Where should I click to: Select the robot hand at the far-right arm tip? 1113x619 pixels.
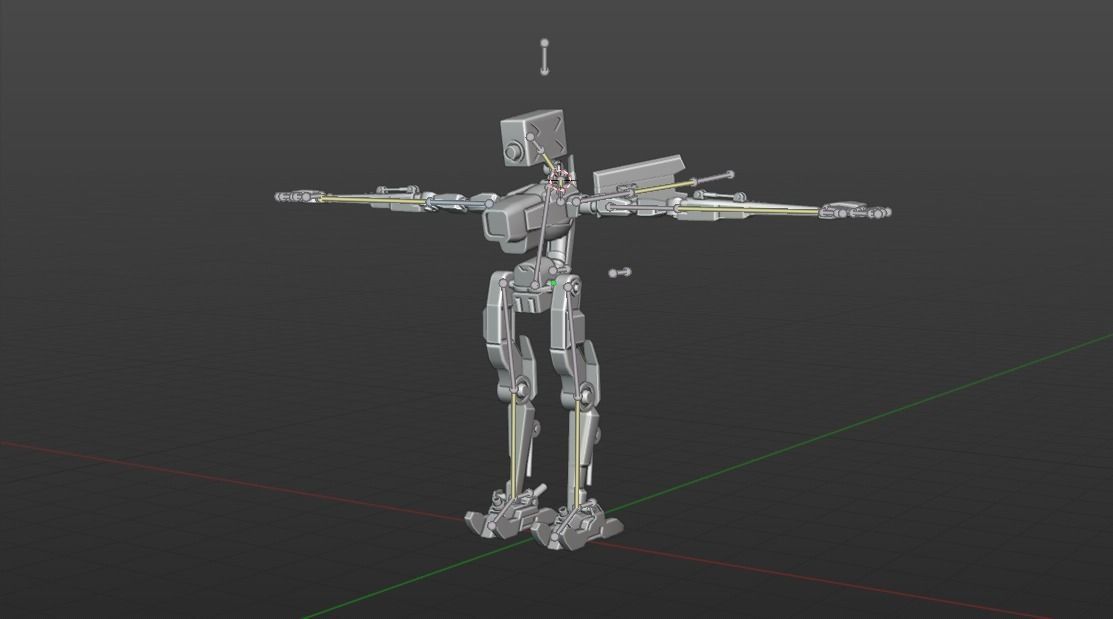(x=855, y=211)
